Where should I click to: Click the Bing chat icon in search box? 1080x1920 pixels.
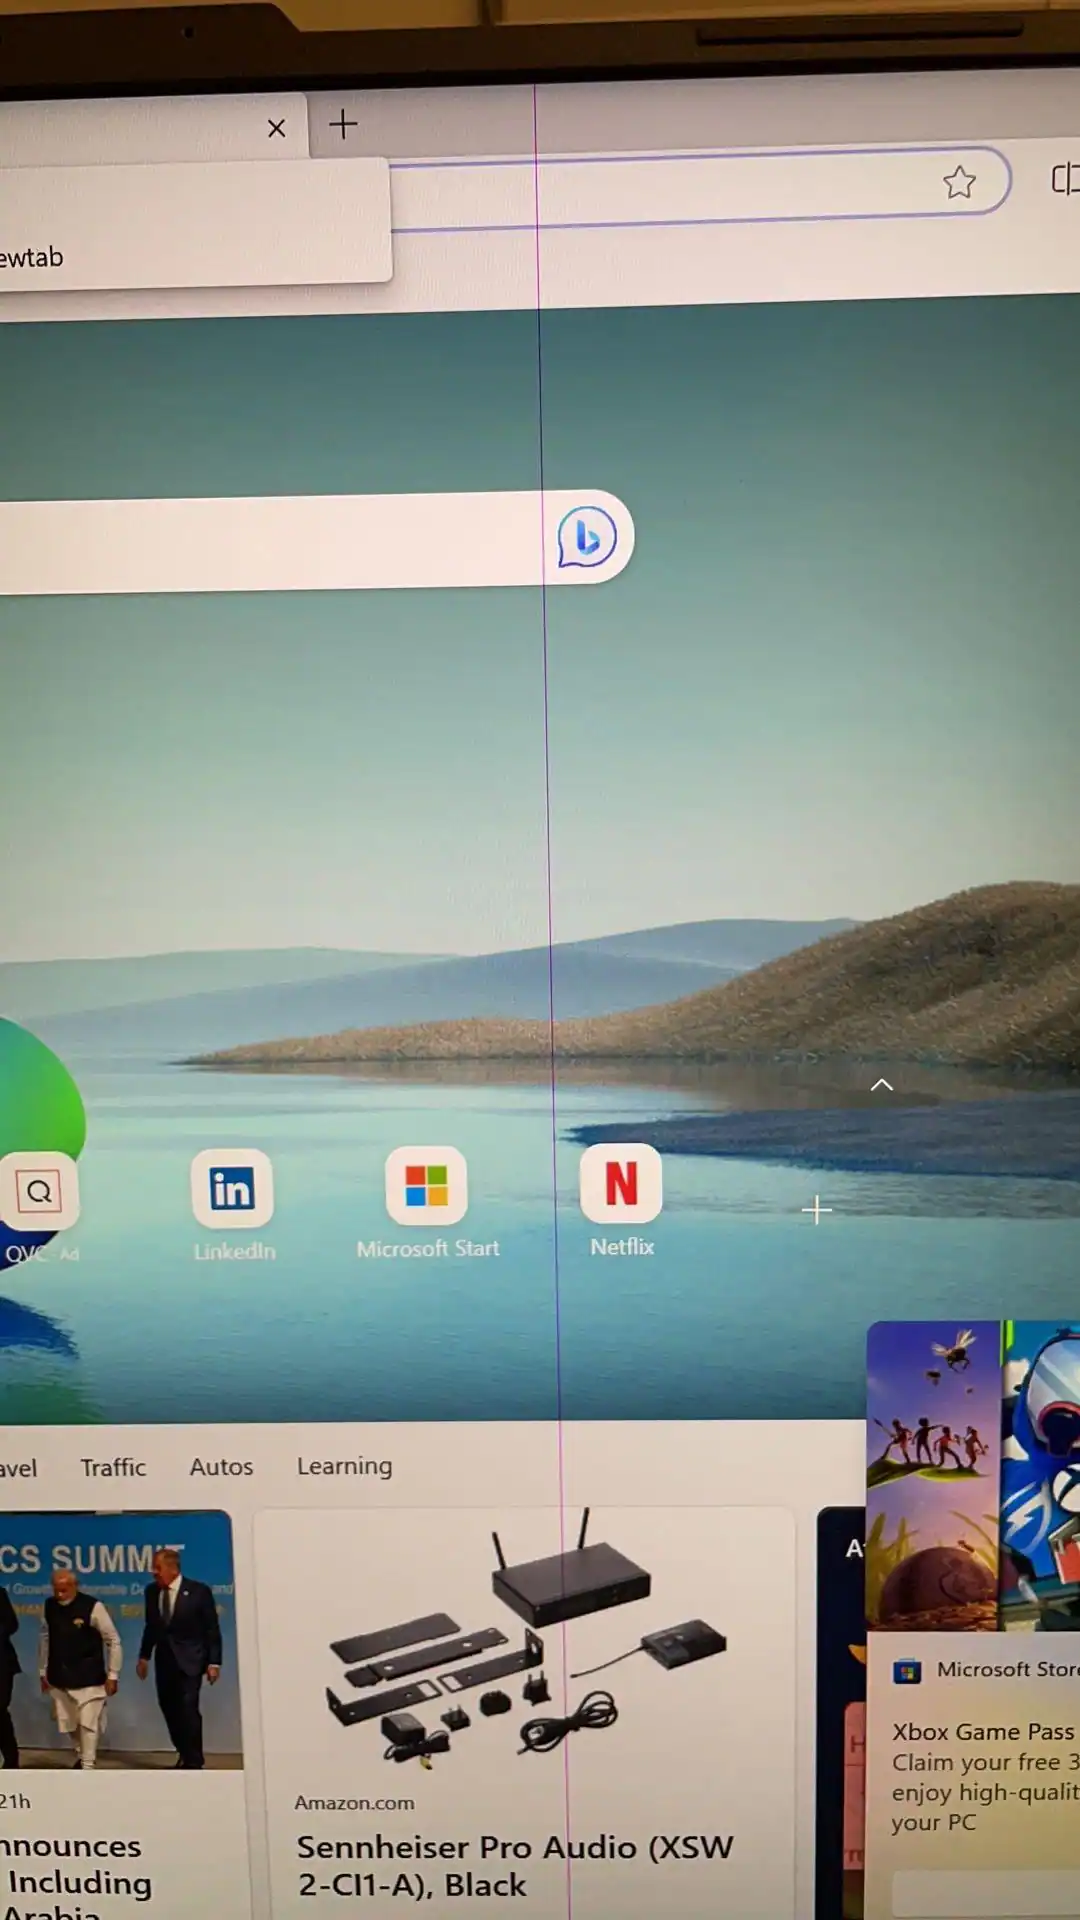(587, 537)
